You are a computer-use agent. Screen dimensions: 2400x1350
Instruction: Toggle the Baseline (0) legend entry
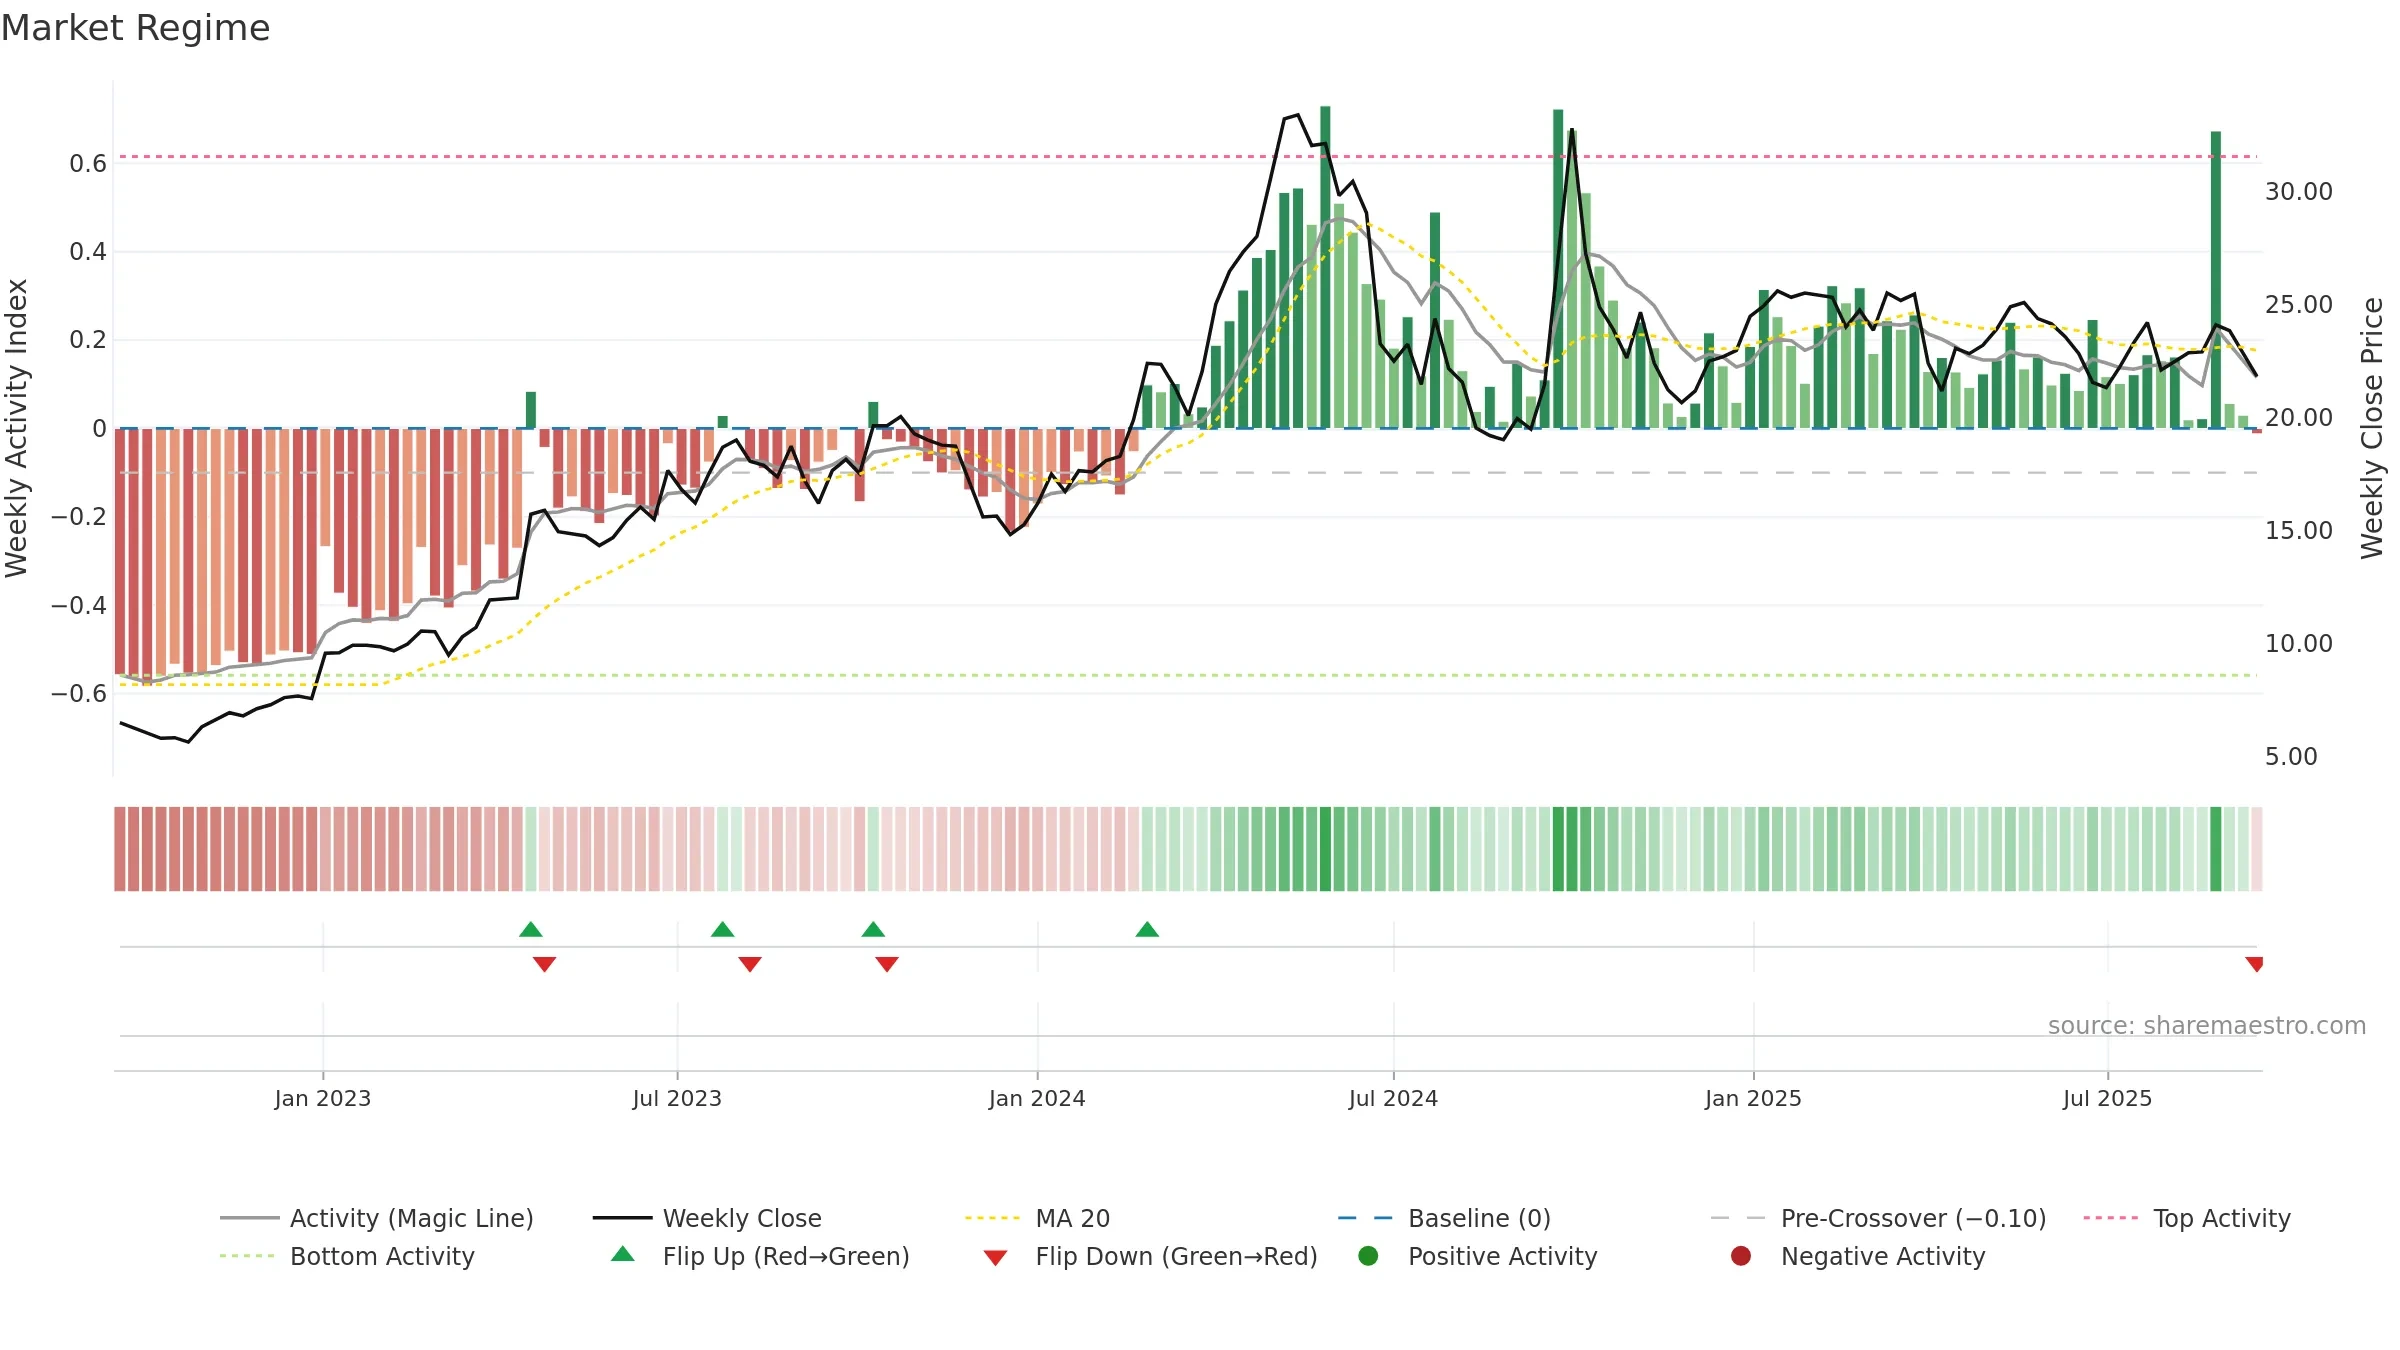click(x=1444, y=1218)
